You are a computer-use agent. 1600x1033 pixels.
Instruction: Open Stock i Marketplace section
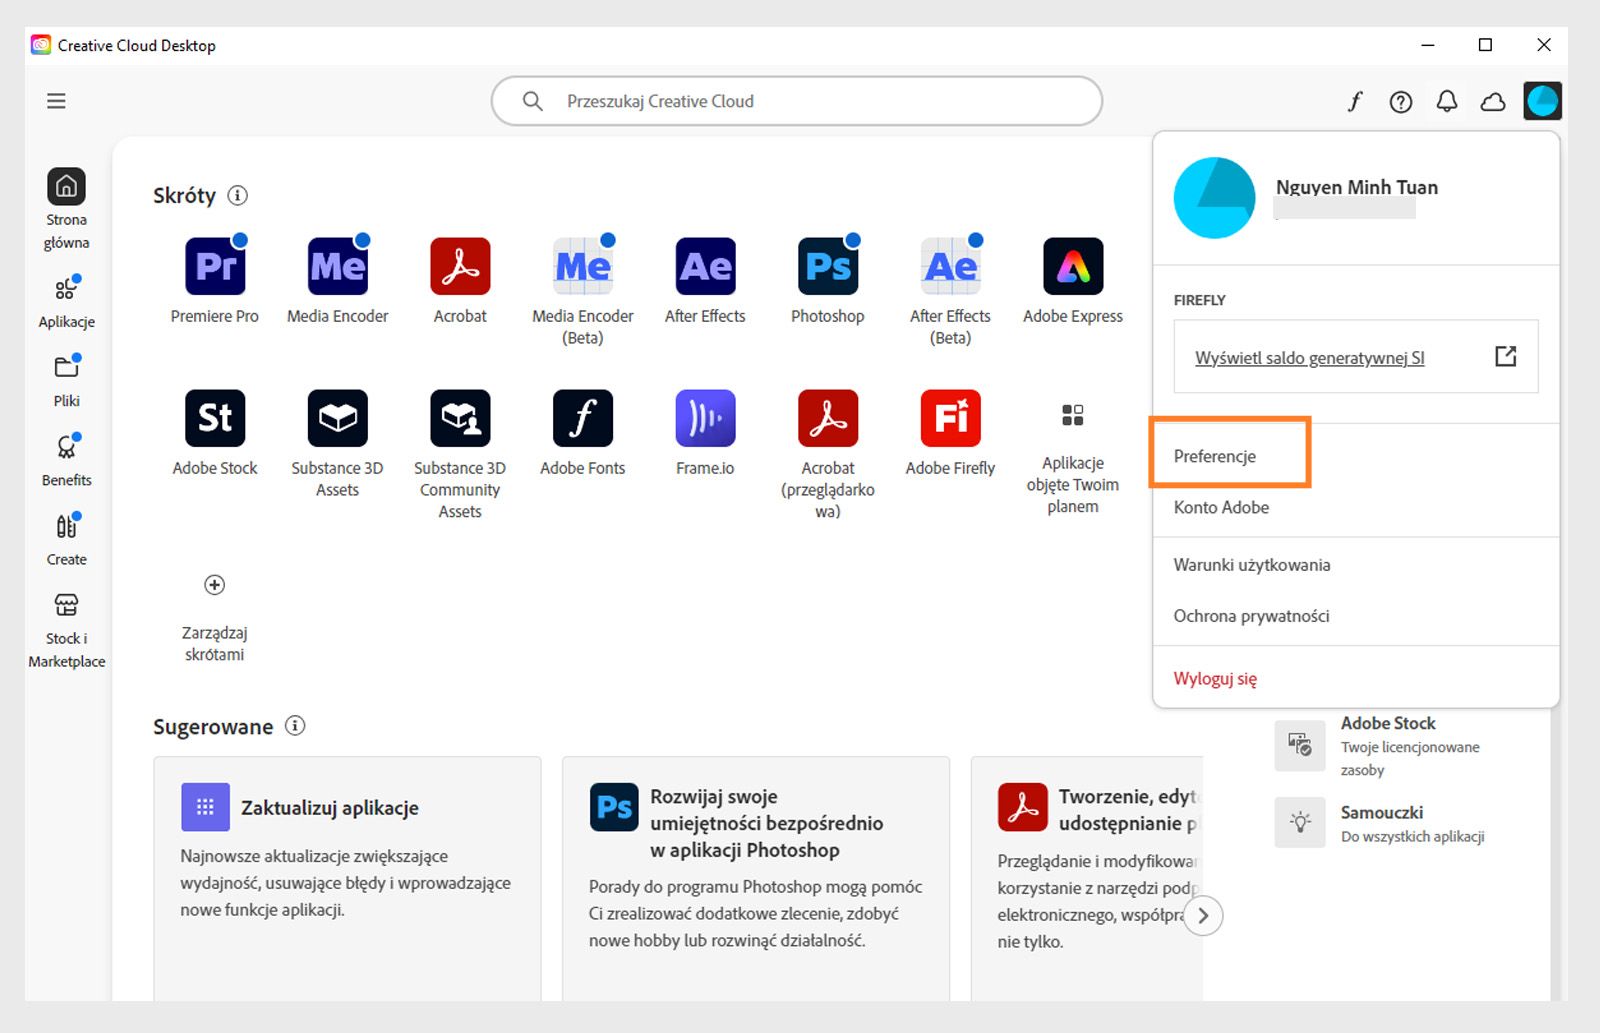pyautogui.click(x=66, y=625)
